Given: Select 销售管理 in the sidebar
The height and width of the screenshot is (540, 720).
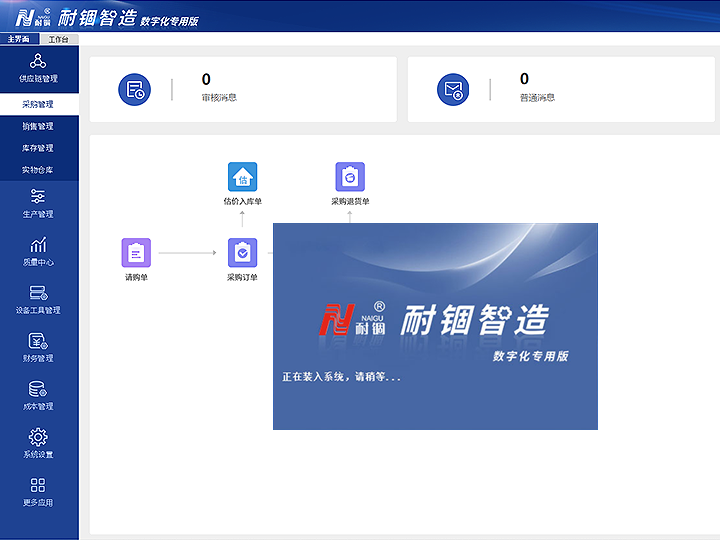Looking at the screenshot, I should tap(39, 126).
